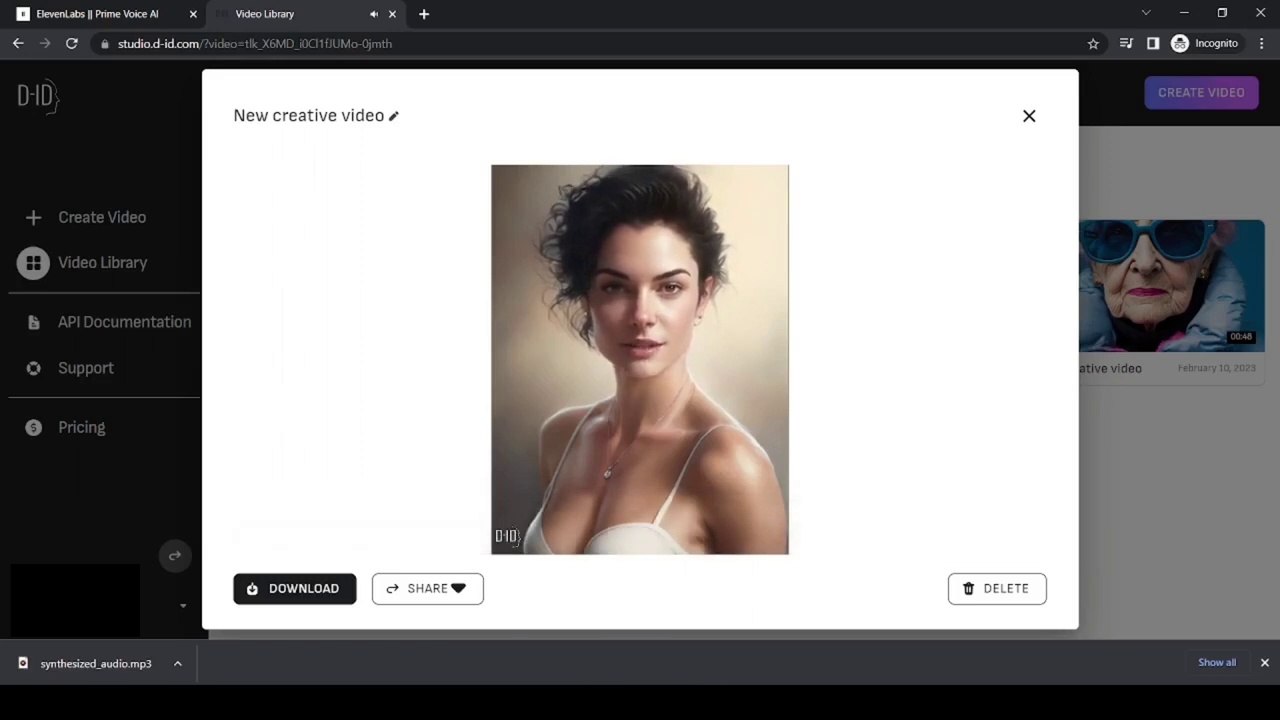Open the elderly woman sunglasses video thumbnail
Image resolution: width=1280 pixels, height=720 pixels.
(1171, 286)
